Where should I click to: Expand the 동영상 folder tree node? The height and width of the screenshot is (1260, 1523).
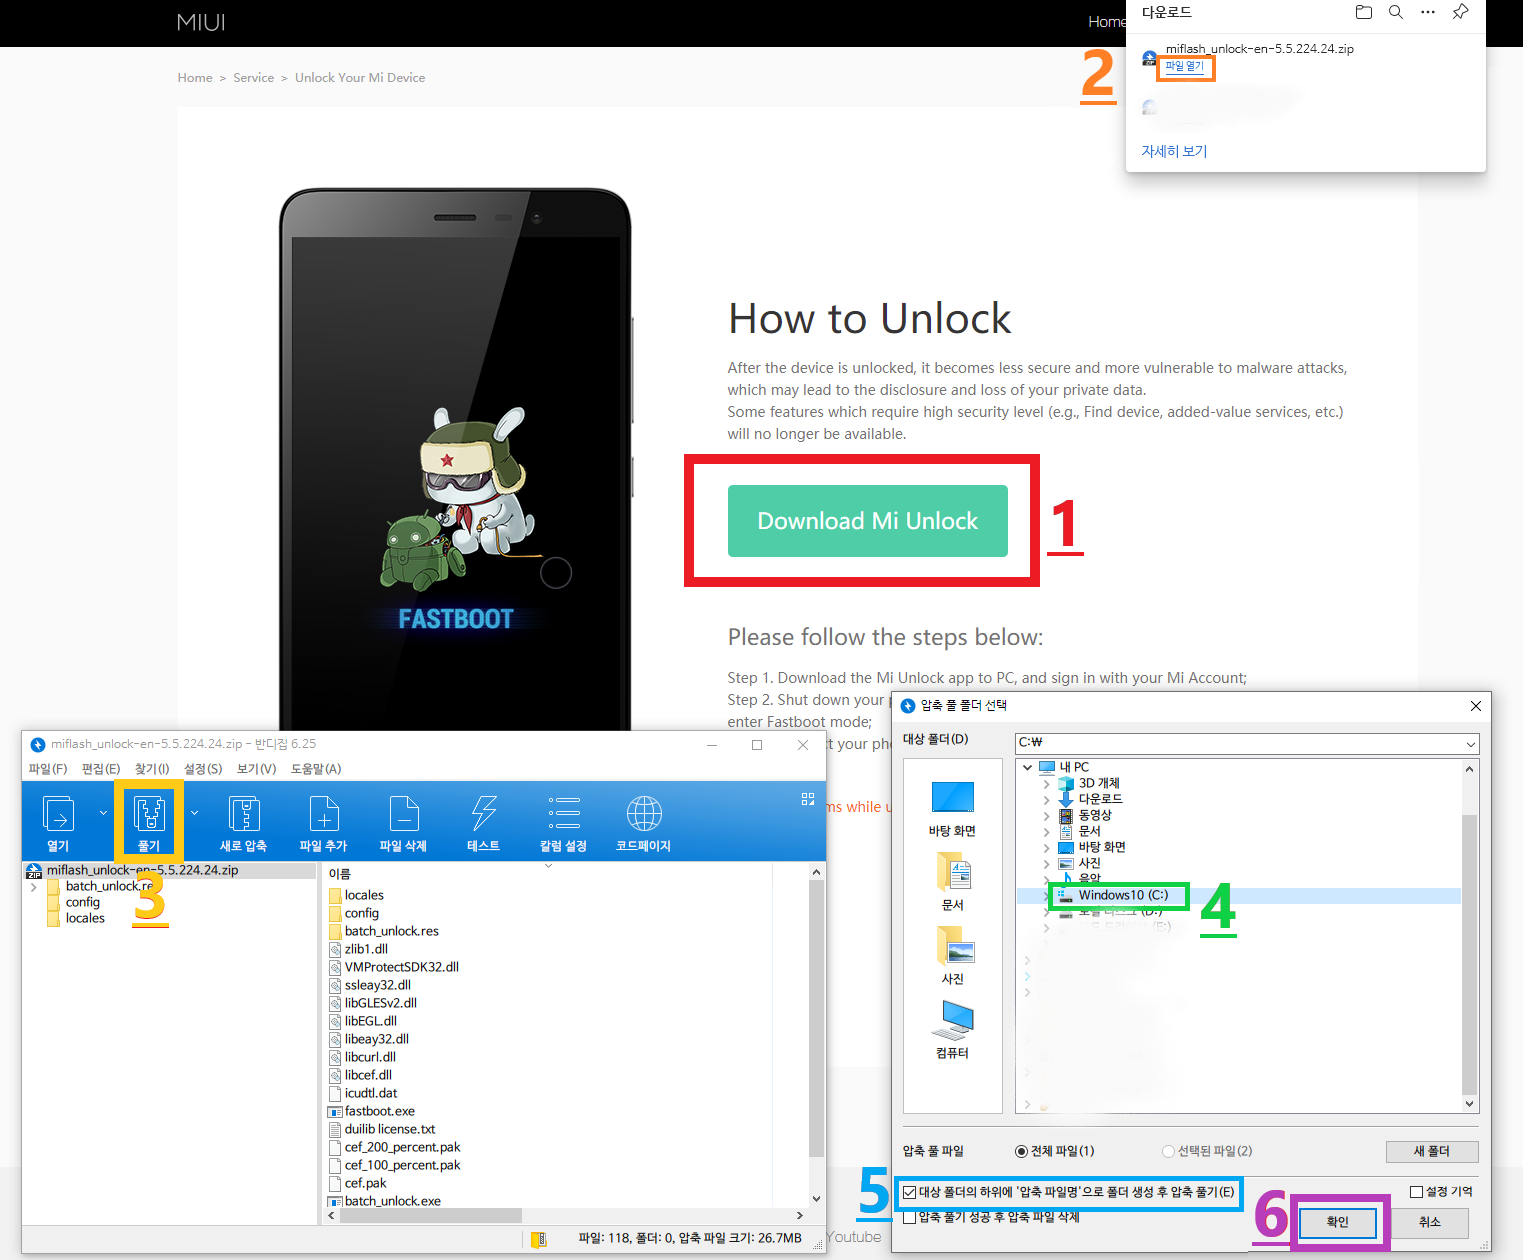pyautogui.click(x=1046, y=815)
